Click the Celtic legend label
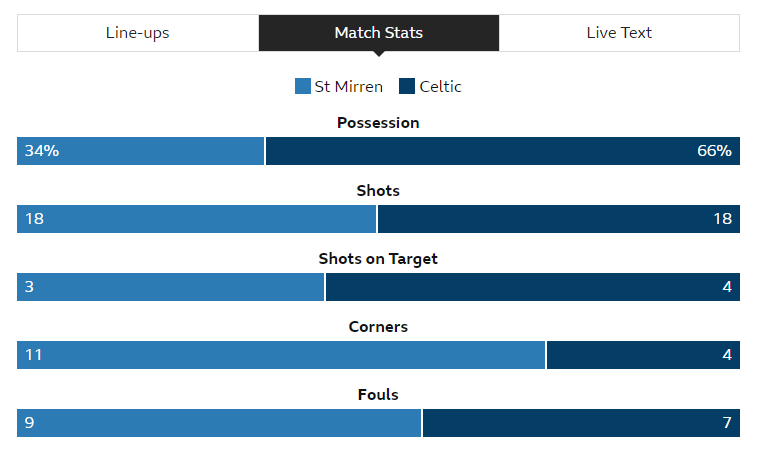774x464 pixels. click(x=440, y=86)
